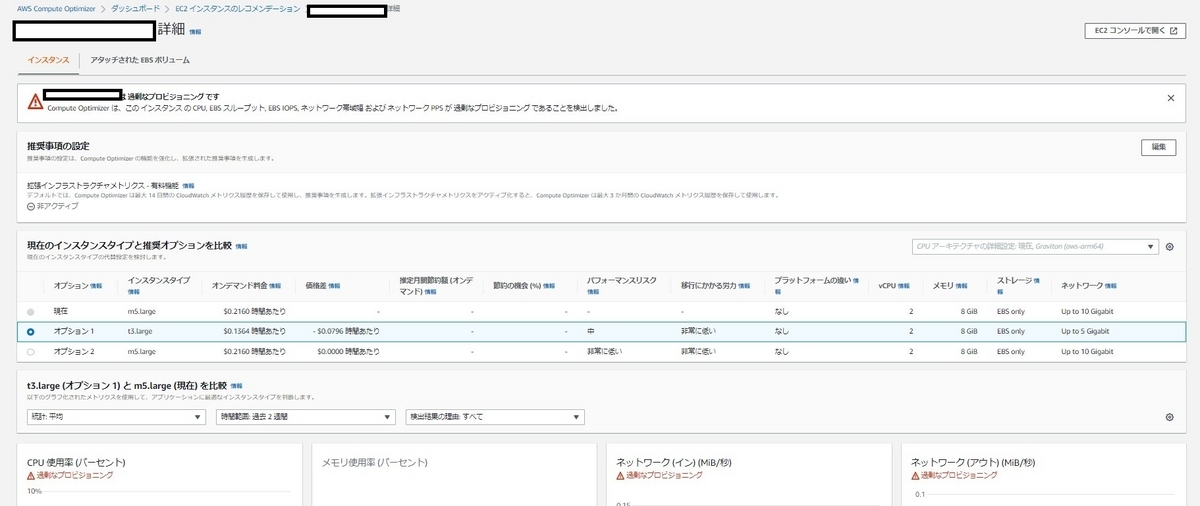Dismiss the over-provisioning warning banner
The width and height of the screenshot is (1200, 506).
(1171, 98)
